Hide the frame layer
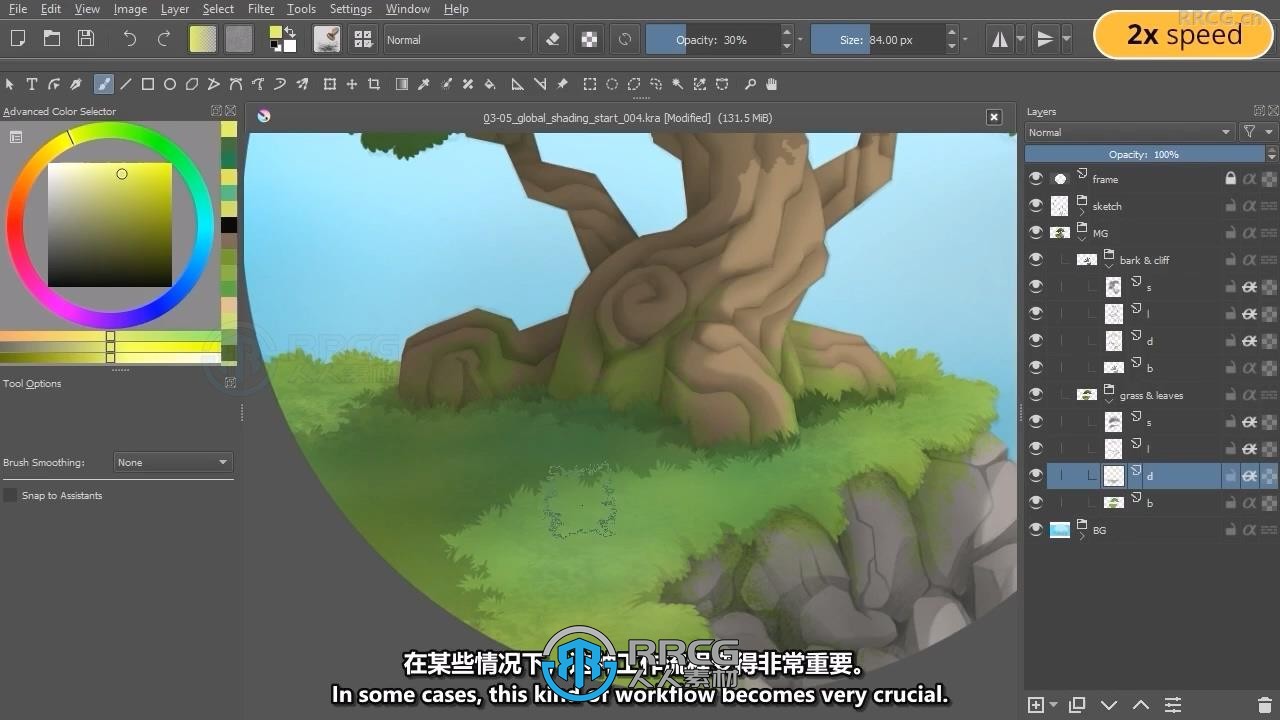The image size is (1280, 720). pos(1036,179)
